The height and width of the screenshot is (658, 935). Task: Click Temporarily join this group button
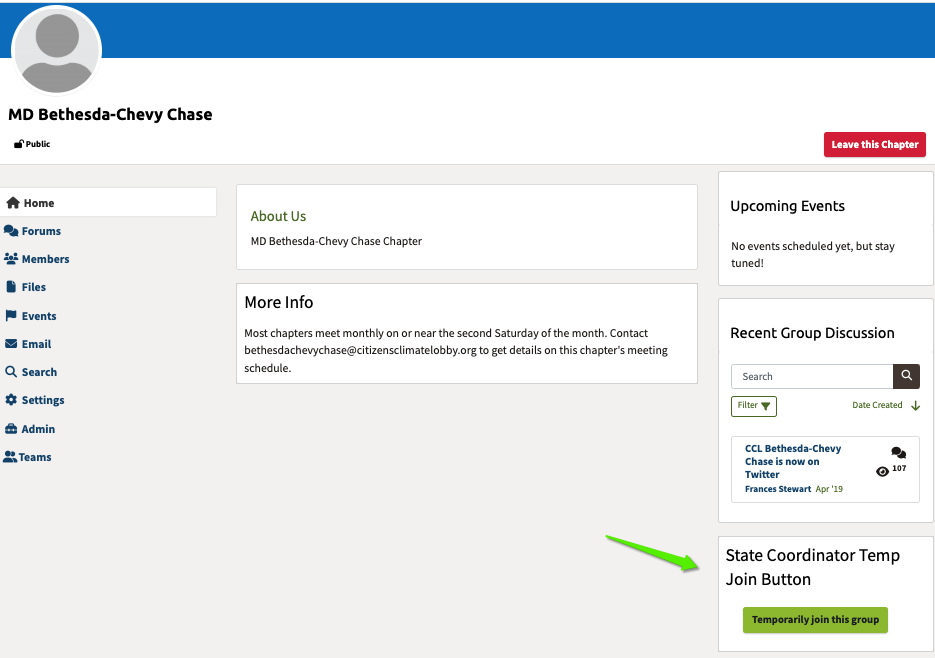tap(815, 620)
